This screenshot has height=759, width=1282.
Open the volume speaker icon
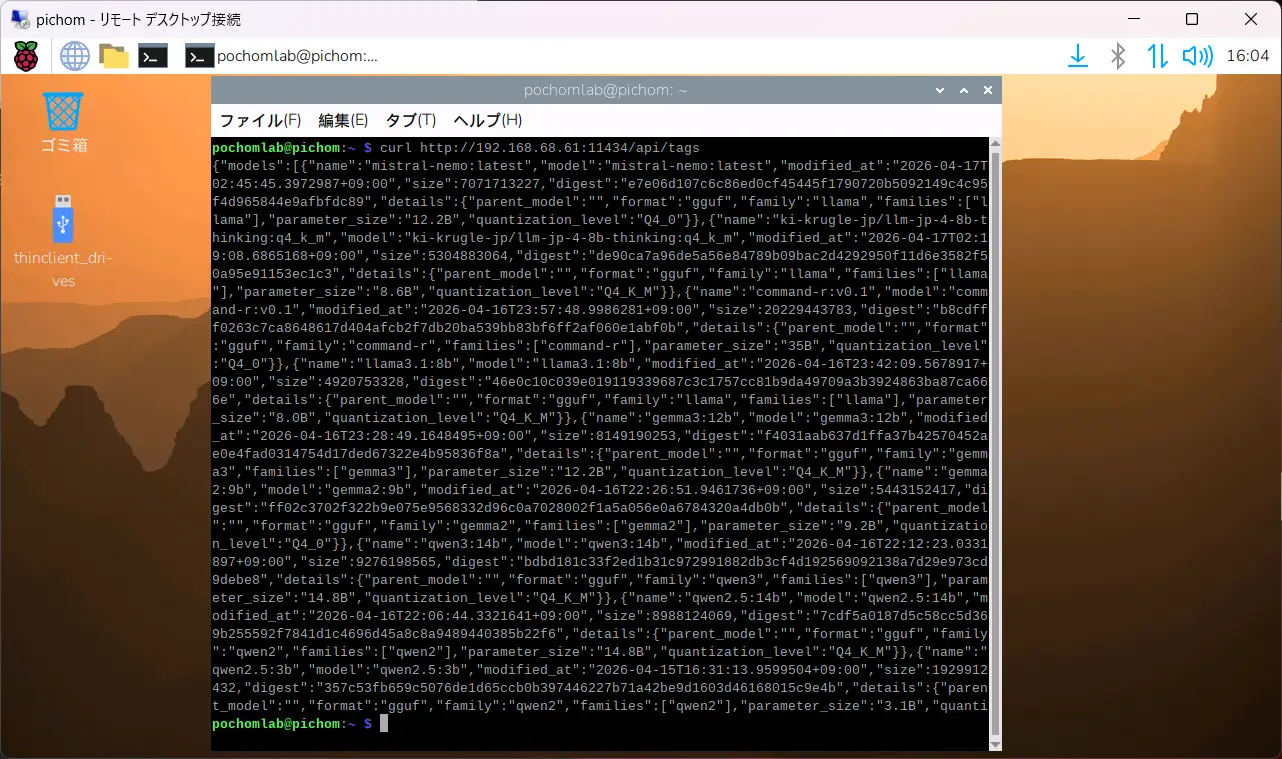(x=1197, y=56)
